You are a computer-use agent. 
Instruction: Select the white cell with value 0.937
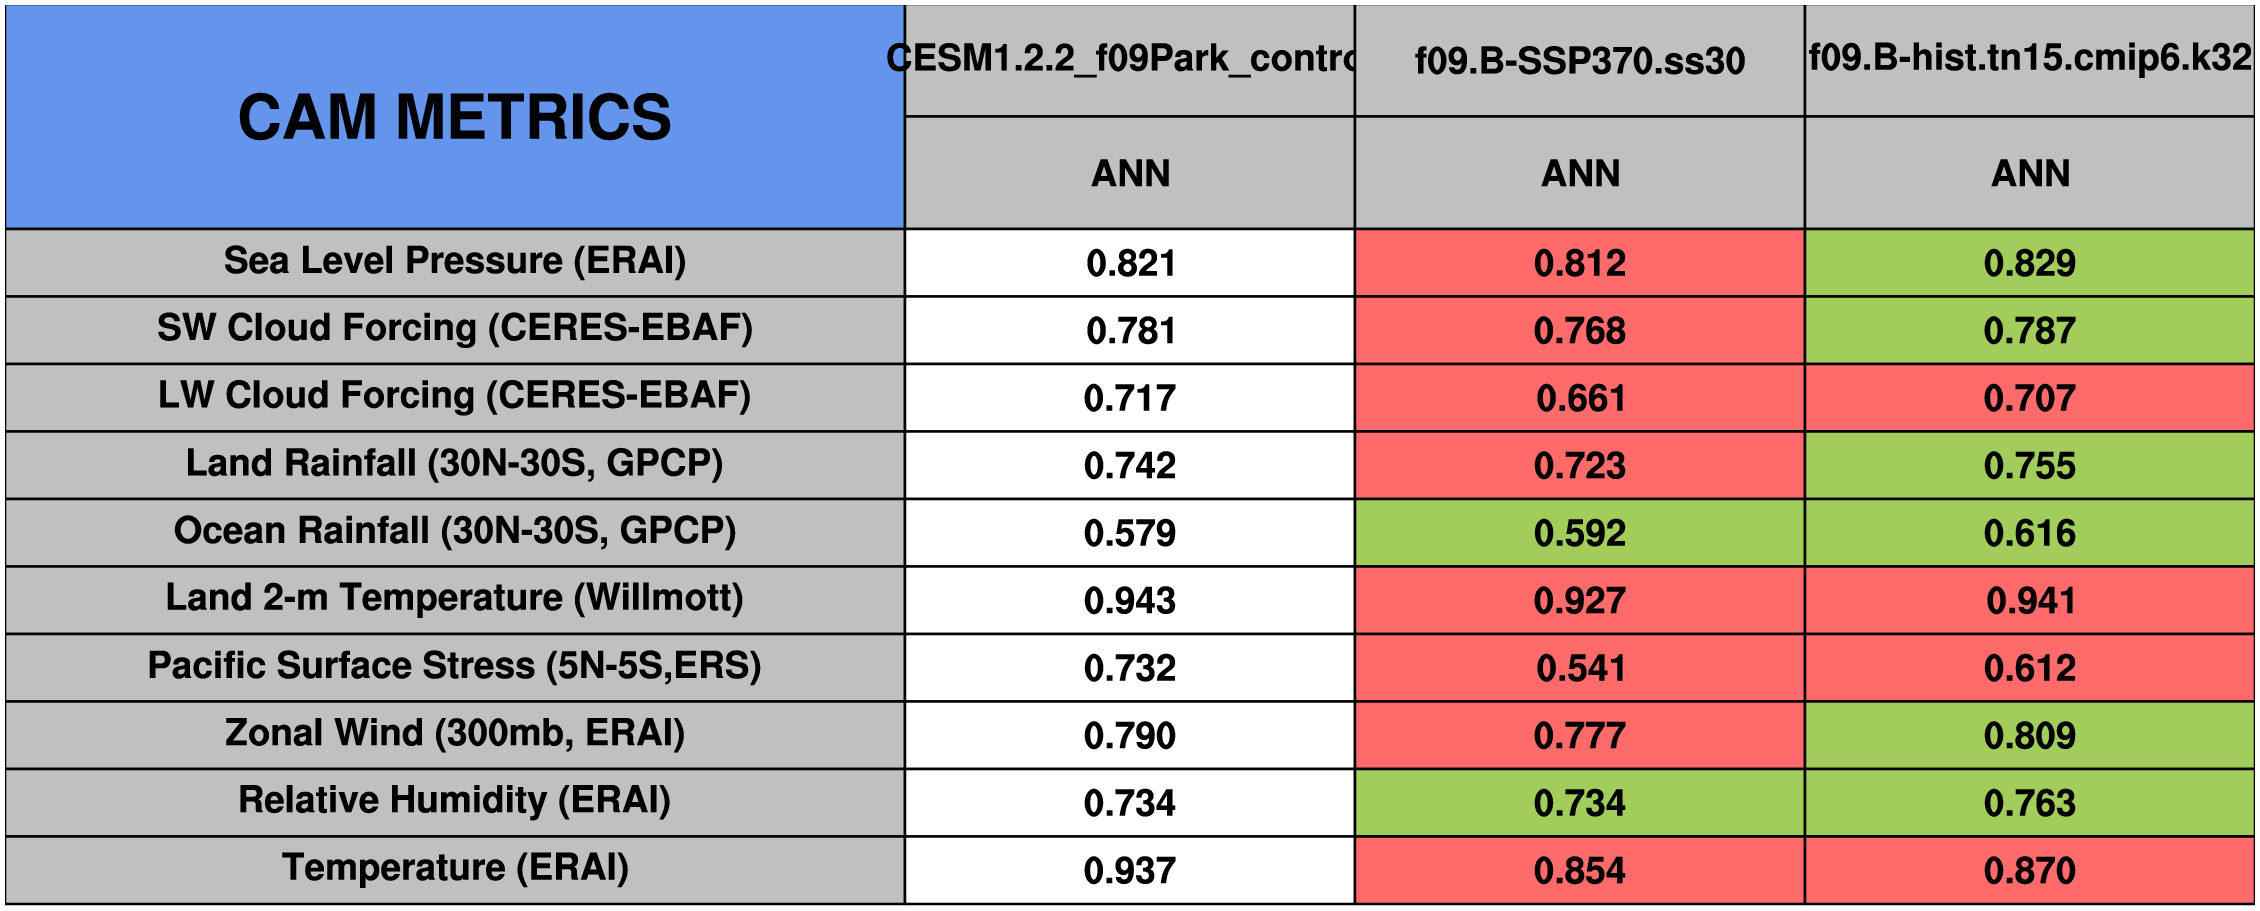(1129, 869)
